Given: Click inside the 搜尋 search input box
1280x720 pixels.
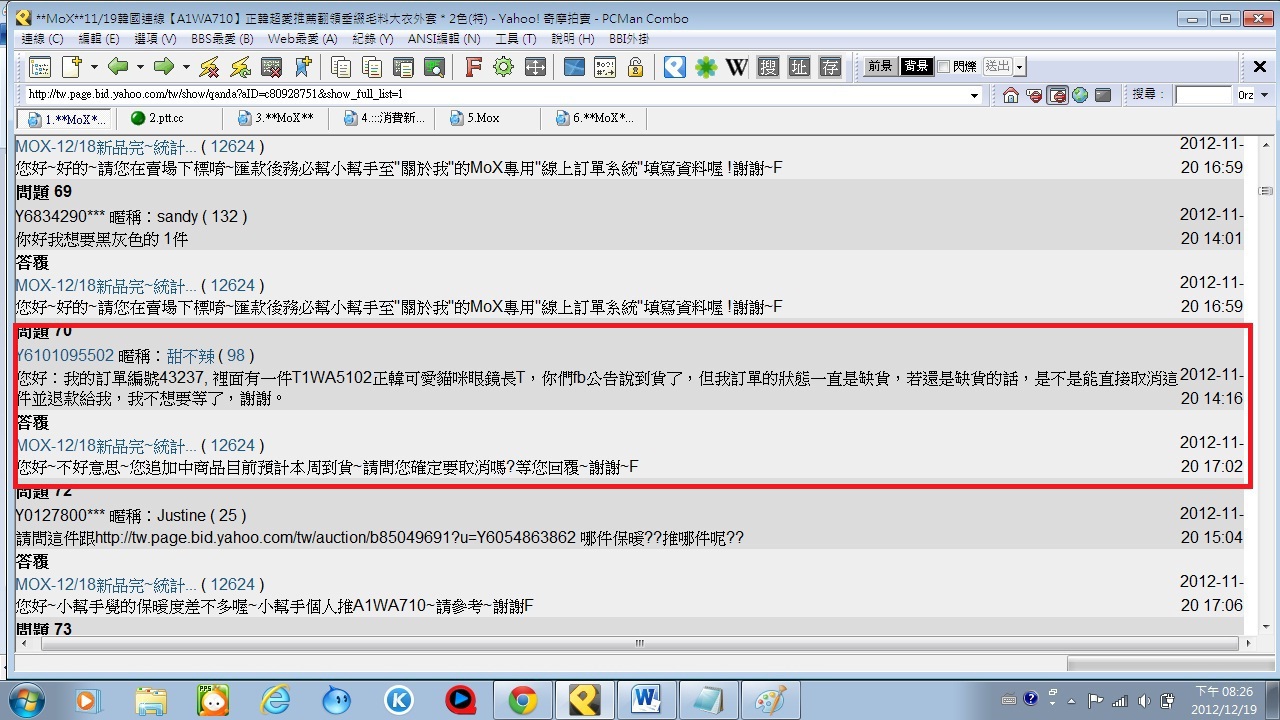Looking at the screenshot, I should 1203,95.
